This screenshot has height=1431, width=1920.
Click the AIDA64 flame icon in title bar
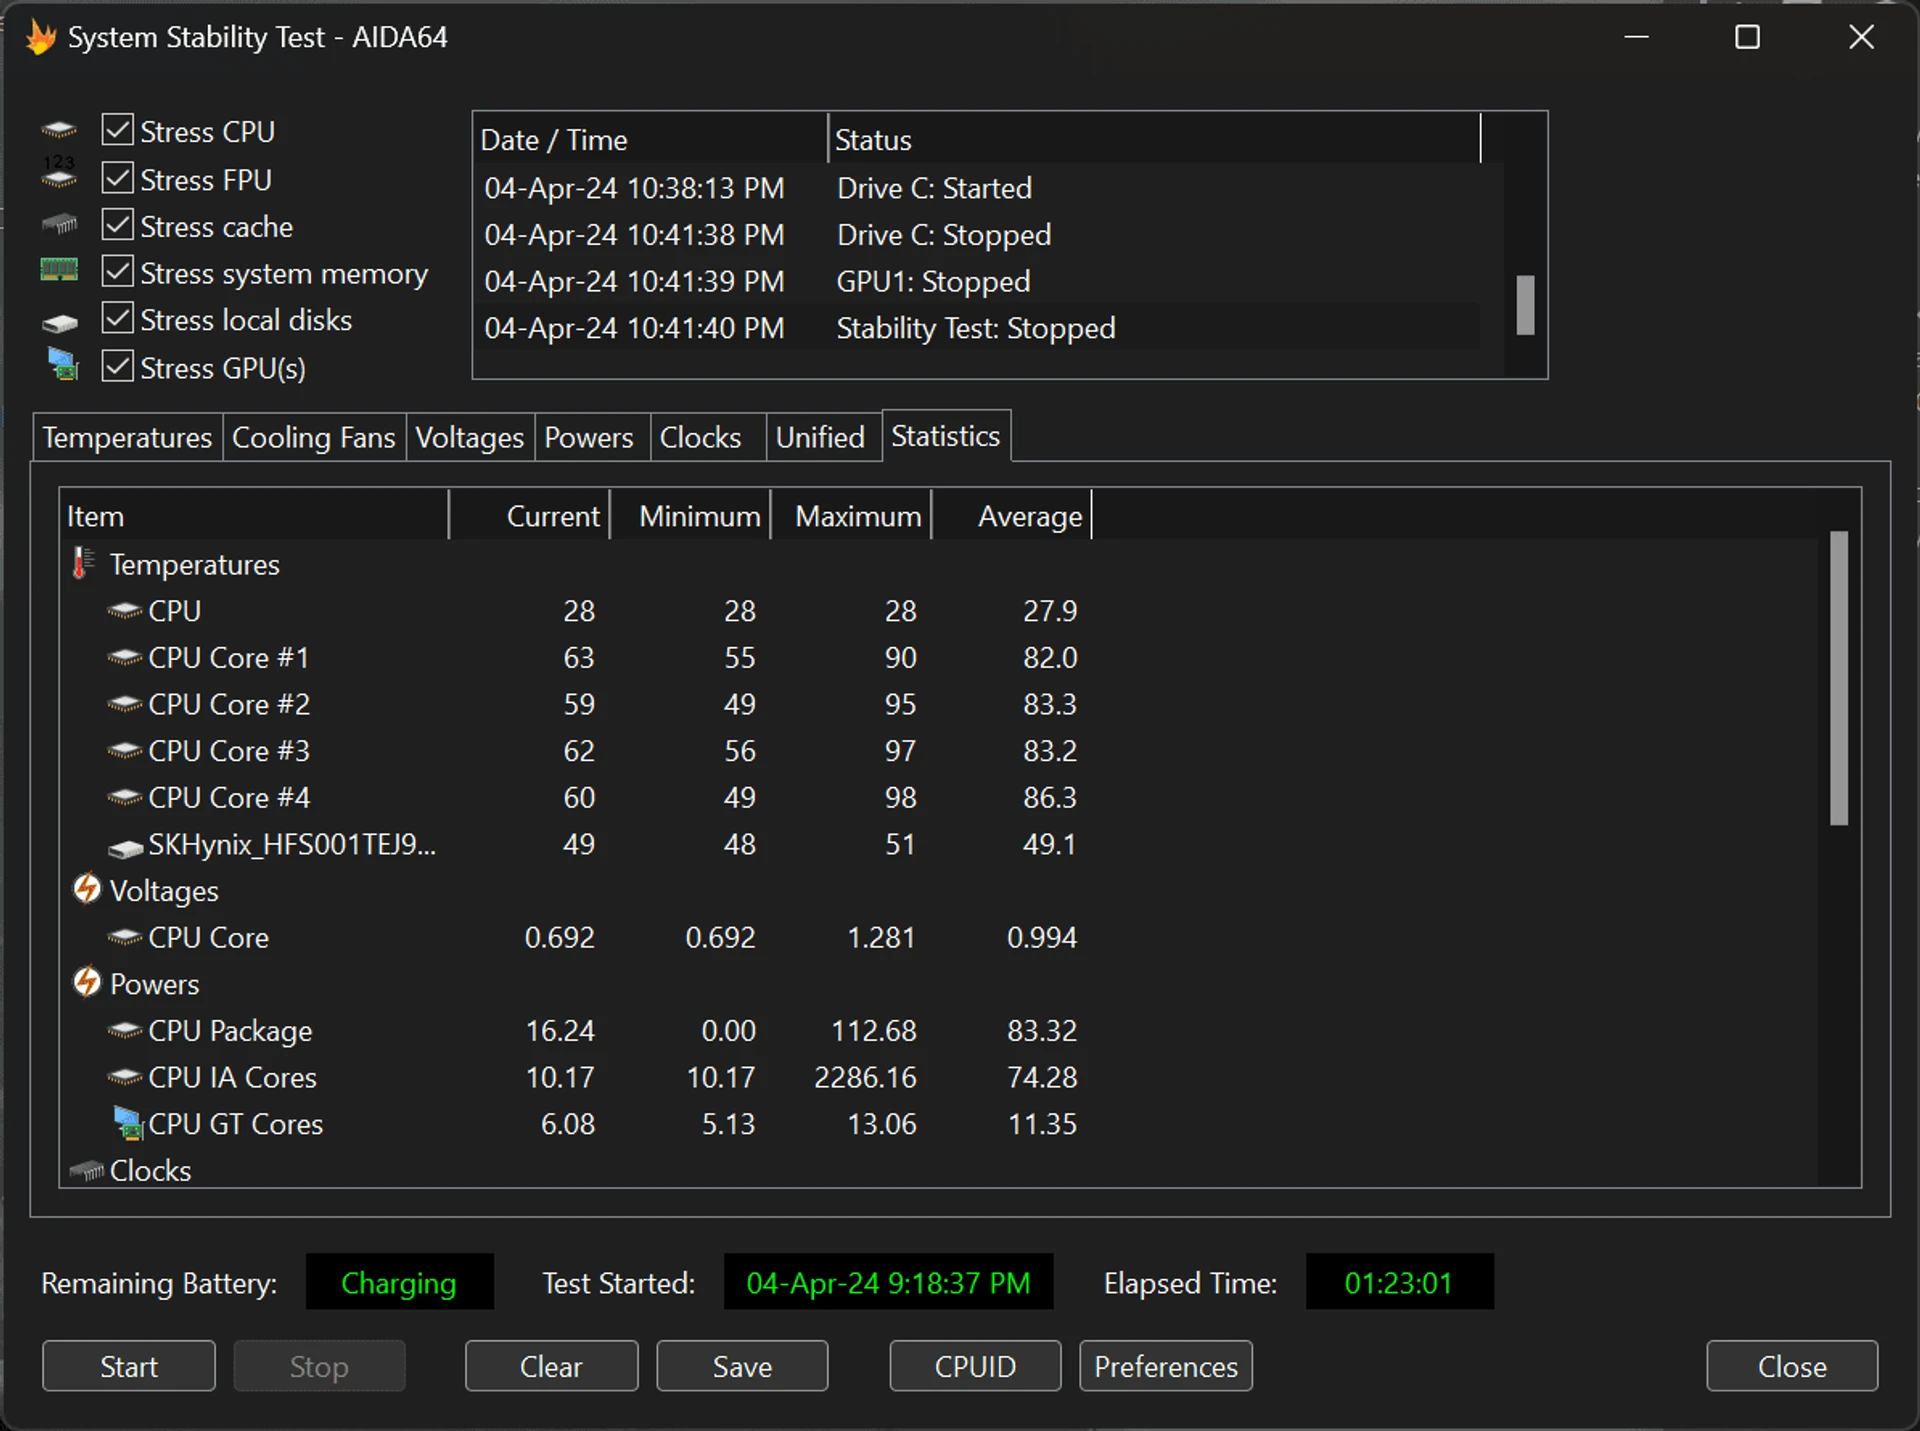41,37
